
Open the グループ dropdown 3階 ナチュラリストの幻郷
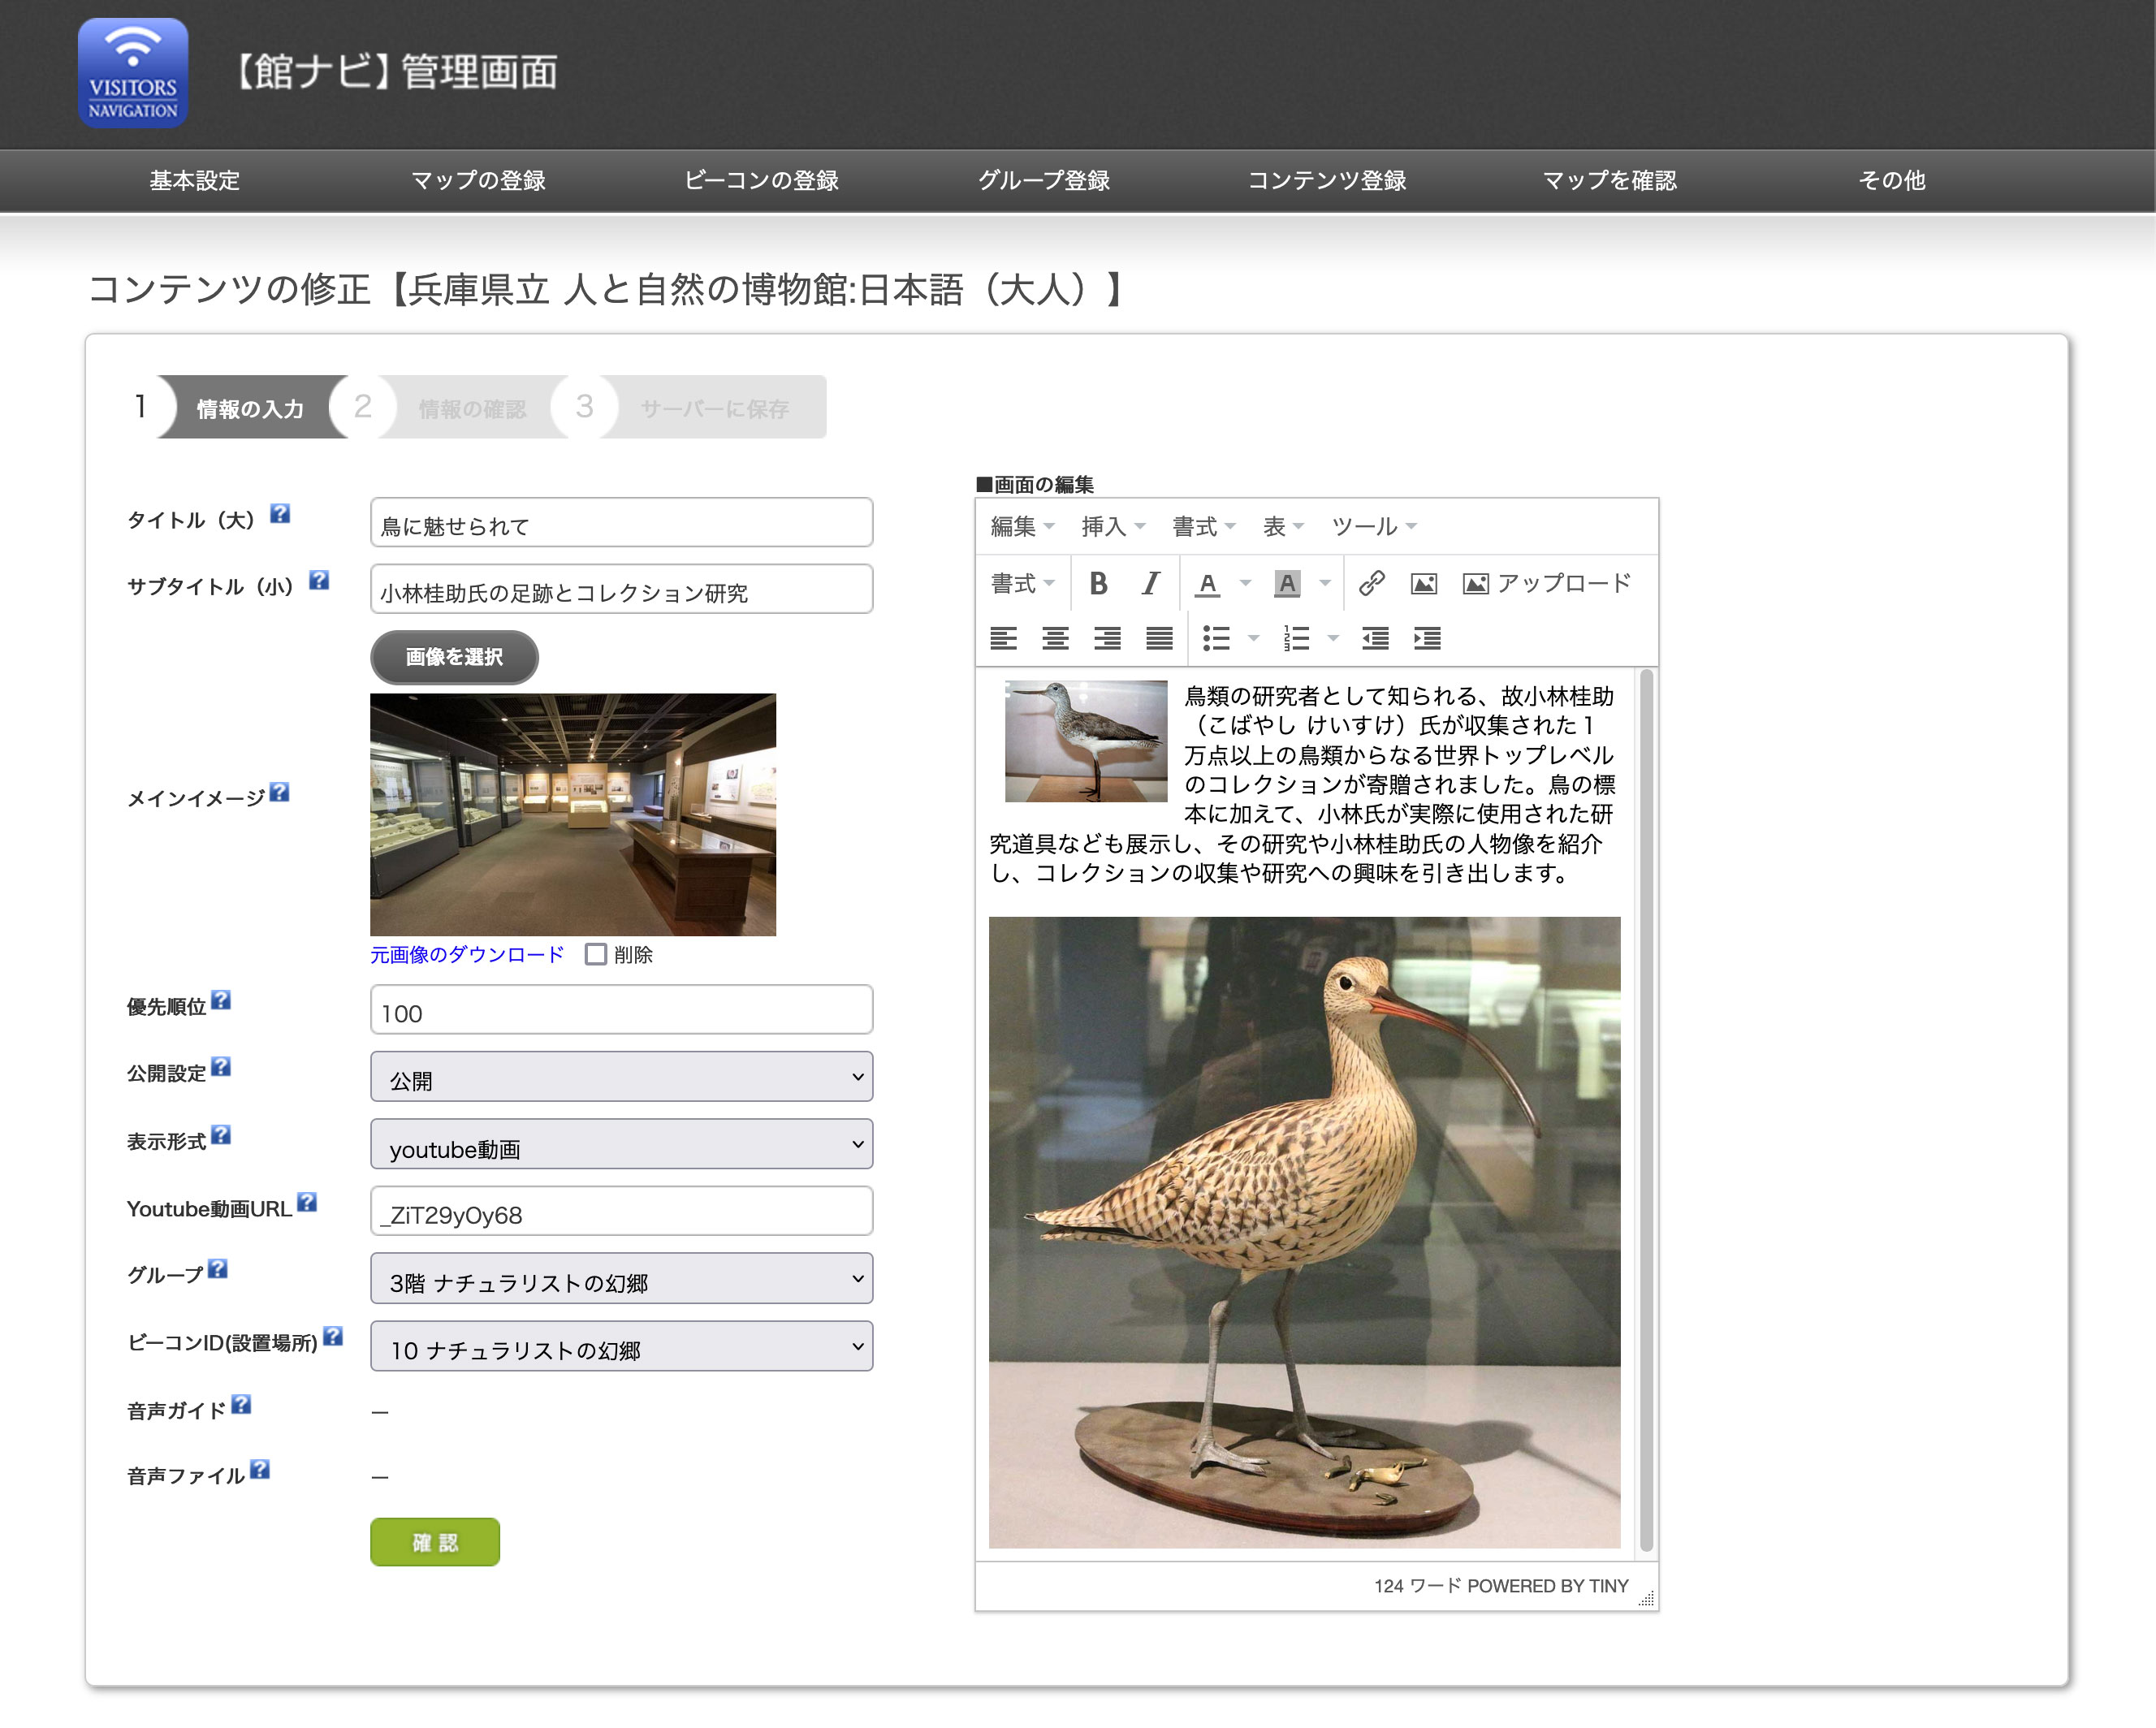621,1278
